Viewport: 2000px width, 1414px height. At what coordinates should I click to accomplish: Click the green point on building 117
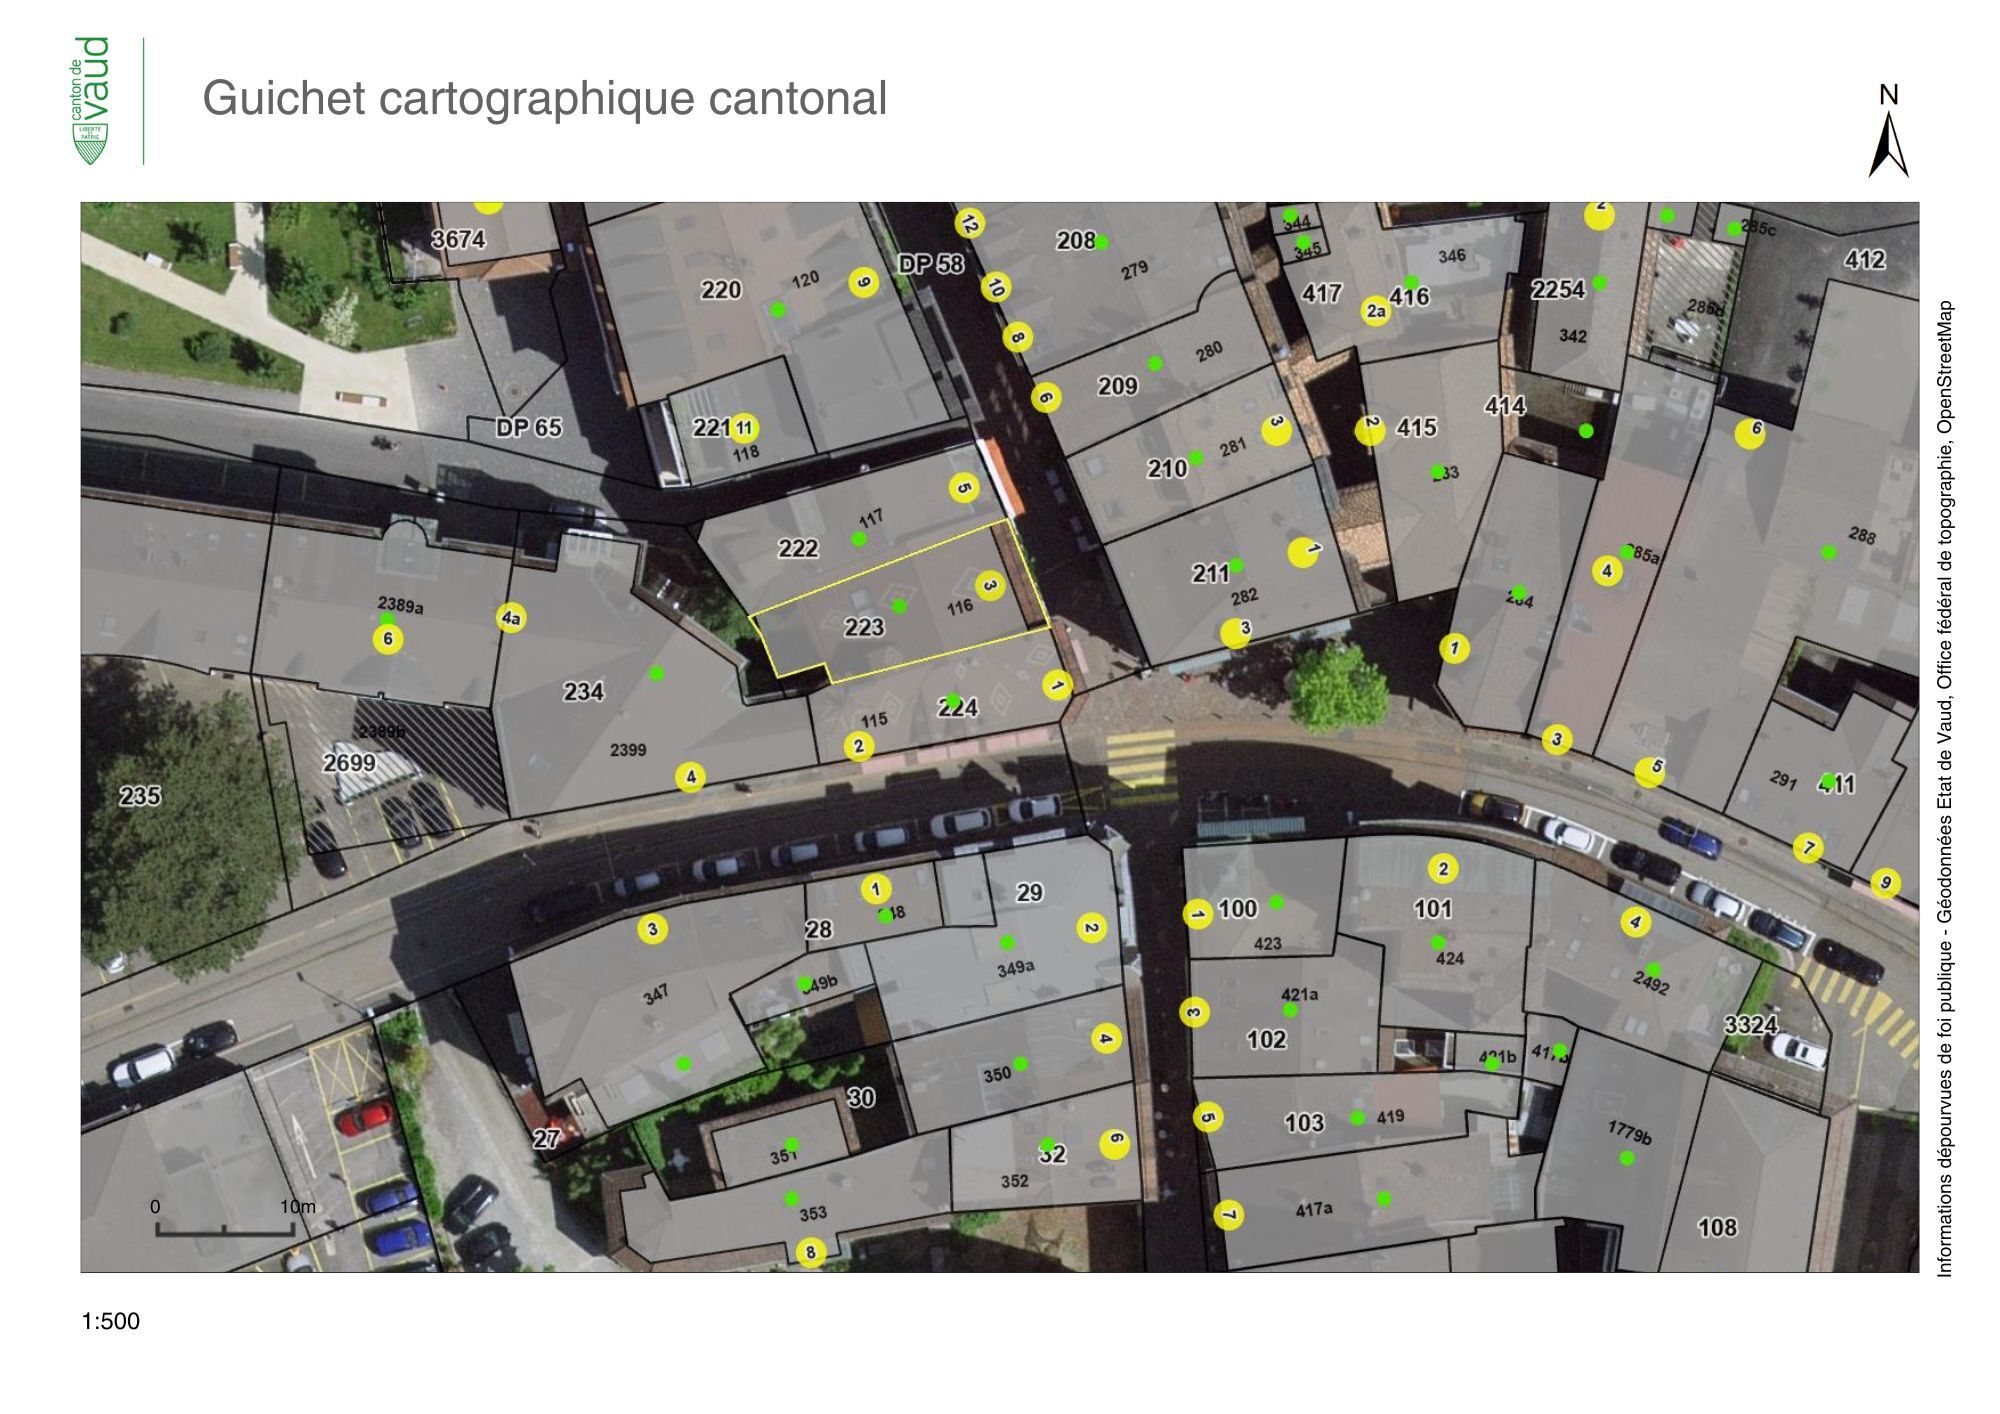(858, 539)
